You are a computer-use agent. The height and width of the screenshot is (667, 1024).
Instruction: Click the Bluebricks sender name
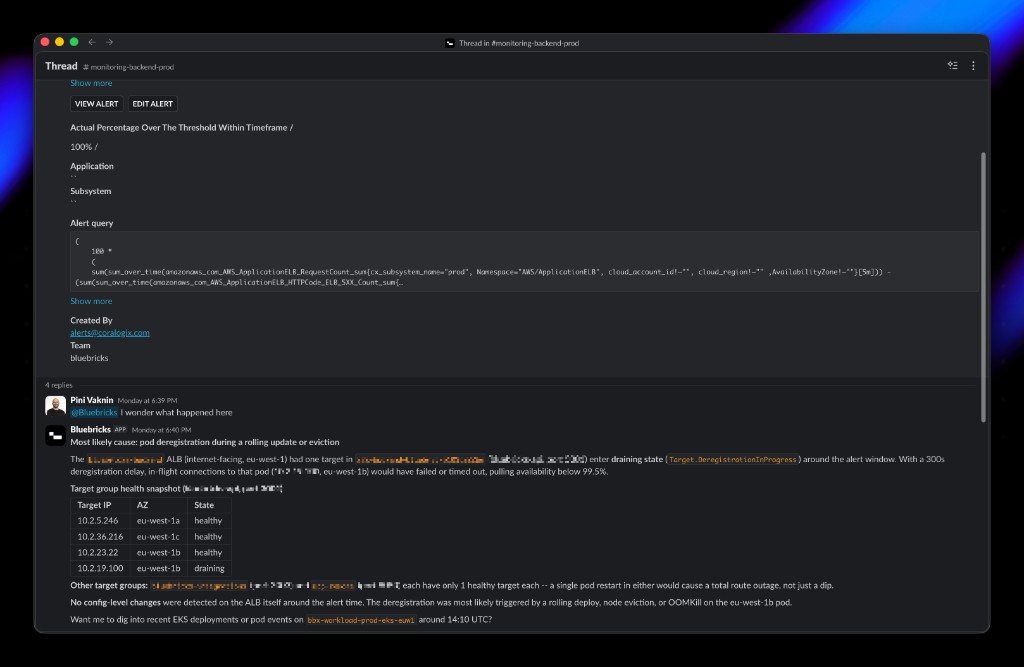click(x=90, y=429)
